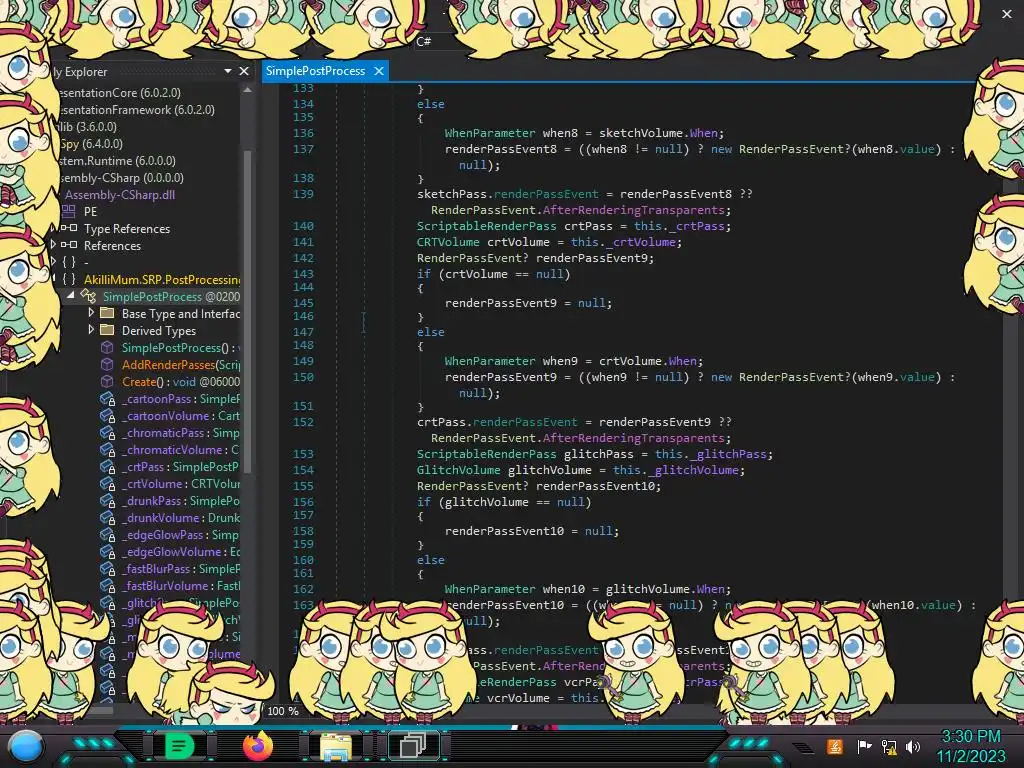
Task: Select the PresentationFramework (6.0.2.0) assembly
Action: [x=135, y=110]
